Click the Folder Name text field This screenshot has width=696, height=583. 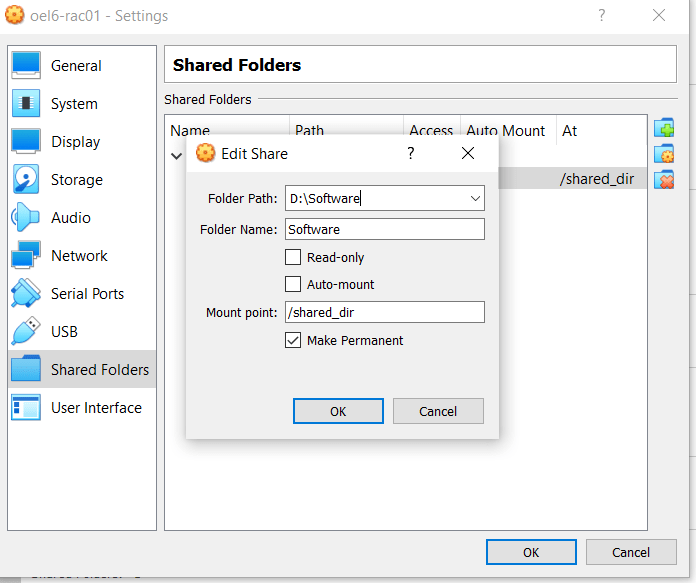(x=384, y=229)
